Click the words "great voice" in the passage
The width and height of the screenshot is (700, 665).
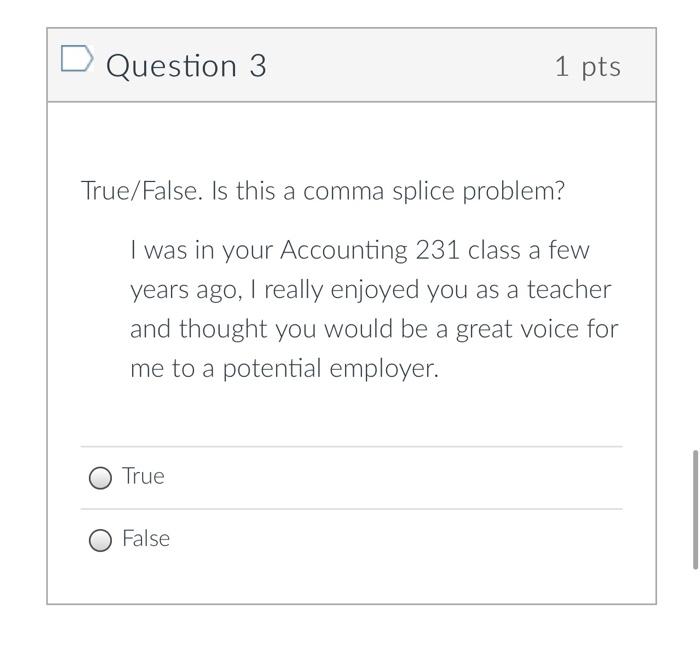(514, 329)
